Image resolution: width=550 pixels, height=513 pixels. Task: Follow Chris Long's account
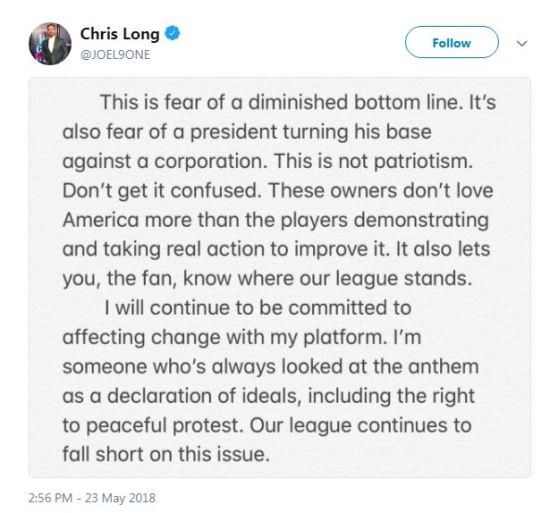(x=452, y=42)
